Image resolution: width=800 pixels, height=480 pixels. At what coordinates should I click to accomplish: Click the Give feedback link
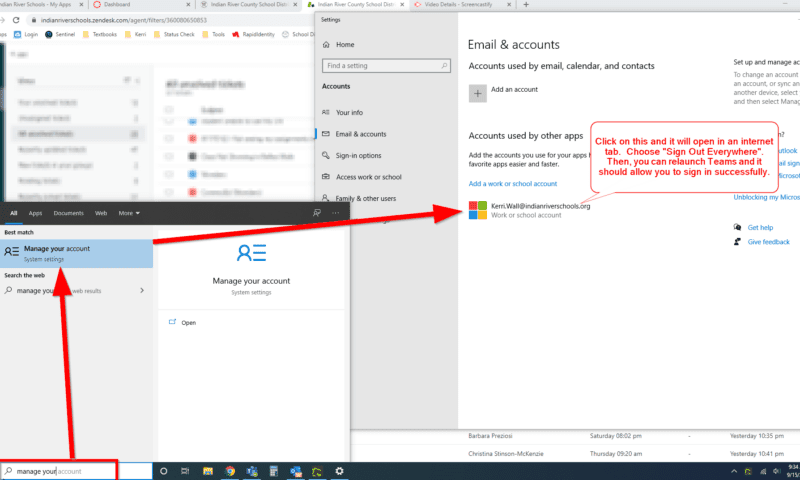pos(768,242)
